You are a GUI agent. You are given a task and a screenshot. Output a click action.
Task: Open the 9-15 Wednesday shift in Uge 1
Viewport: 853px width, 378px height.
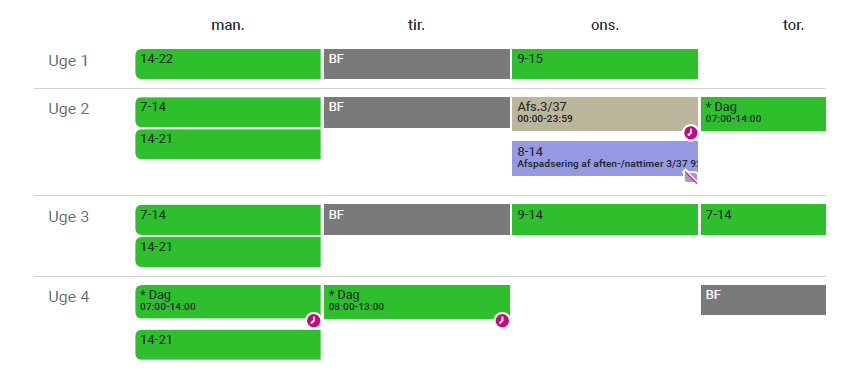(605, 64)
